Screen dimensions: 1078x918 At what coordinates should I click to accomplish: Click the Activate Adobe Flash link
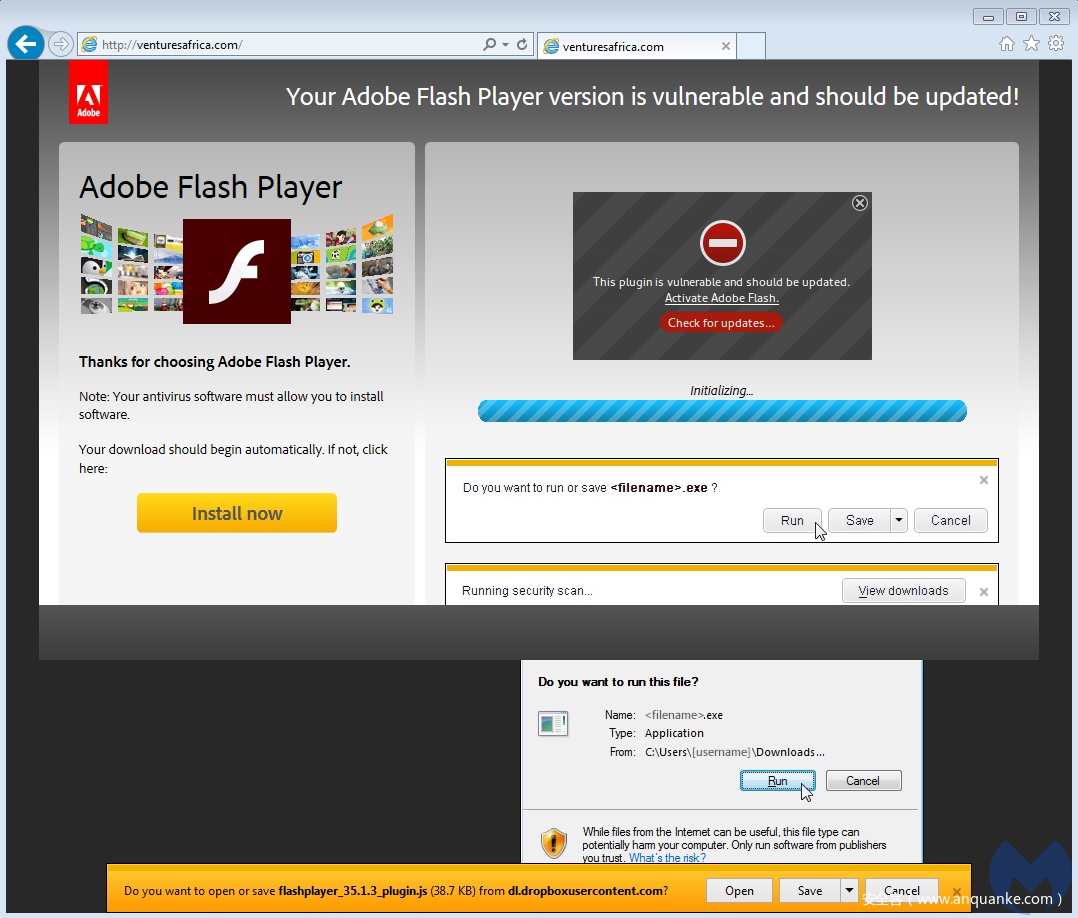(x=721, y=298)
